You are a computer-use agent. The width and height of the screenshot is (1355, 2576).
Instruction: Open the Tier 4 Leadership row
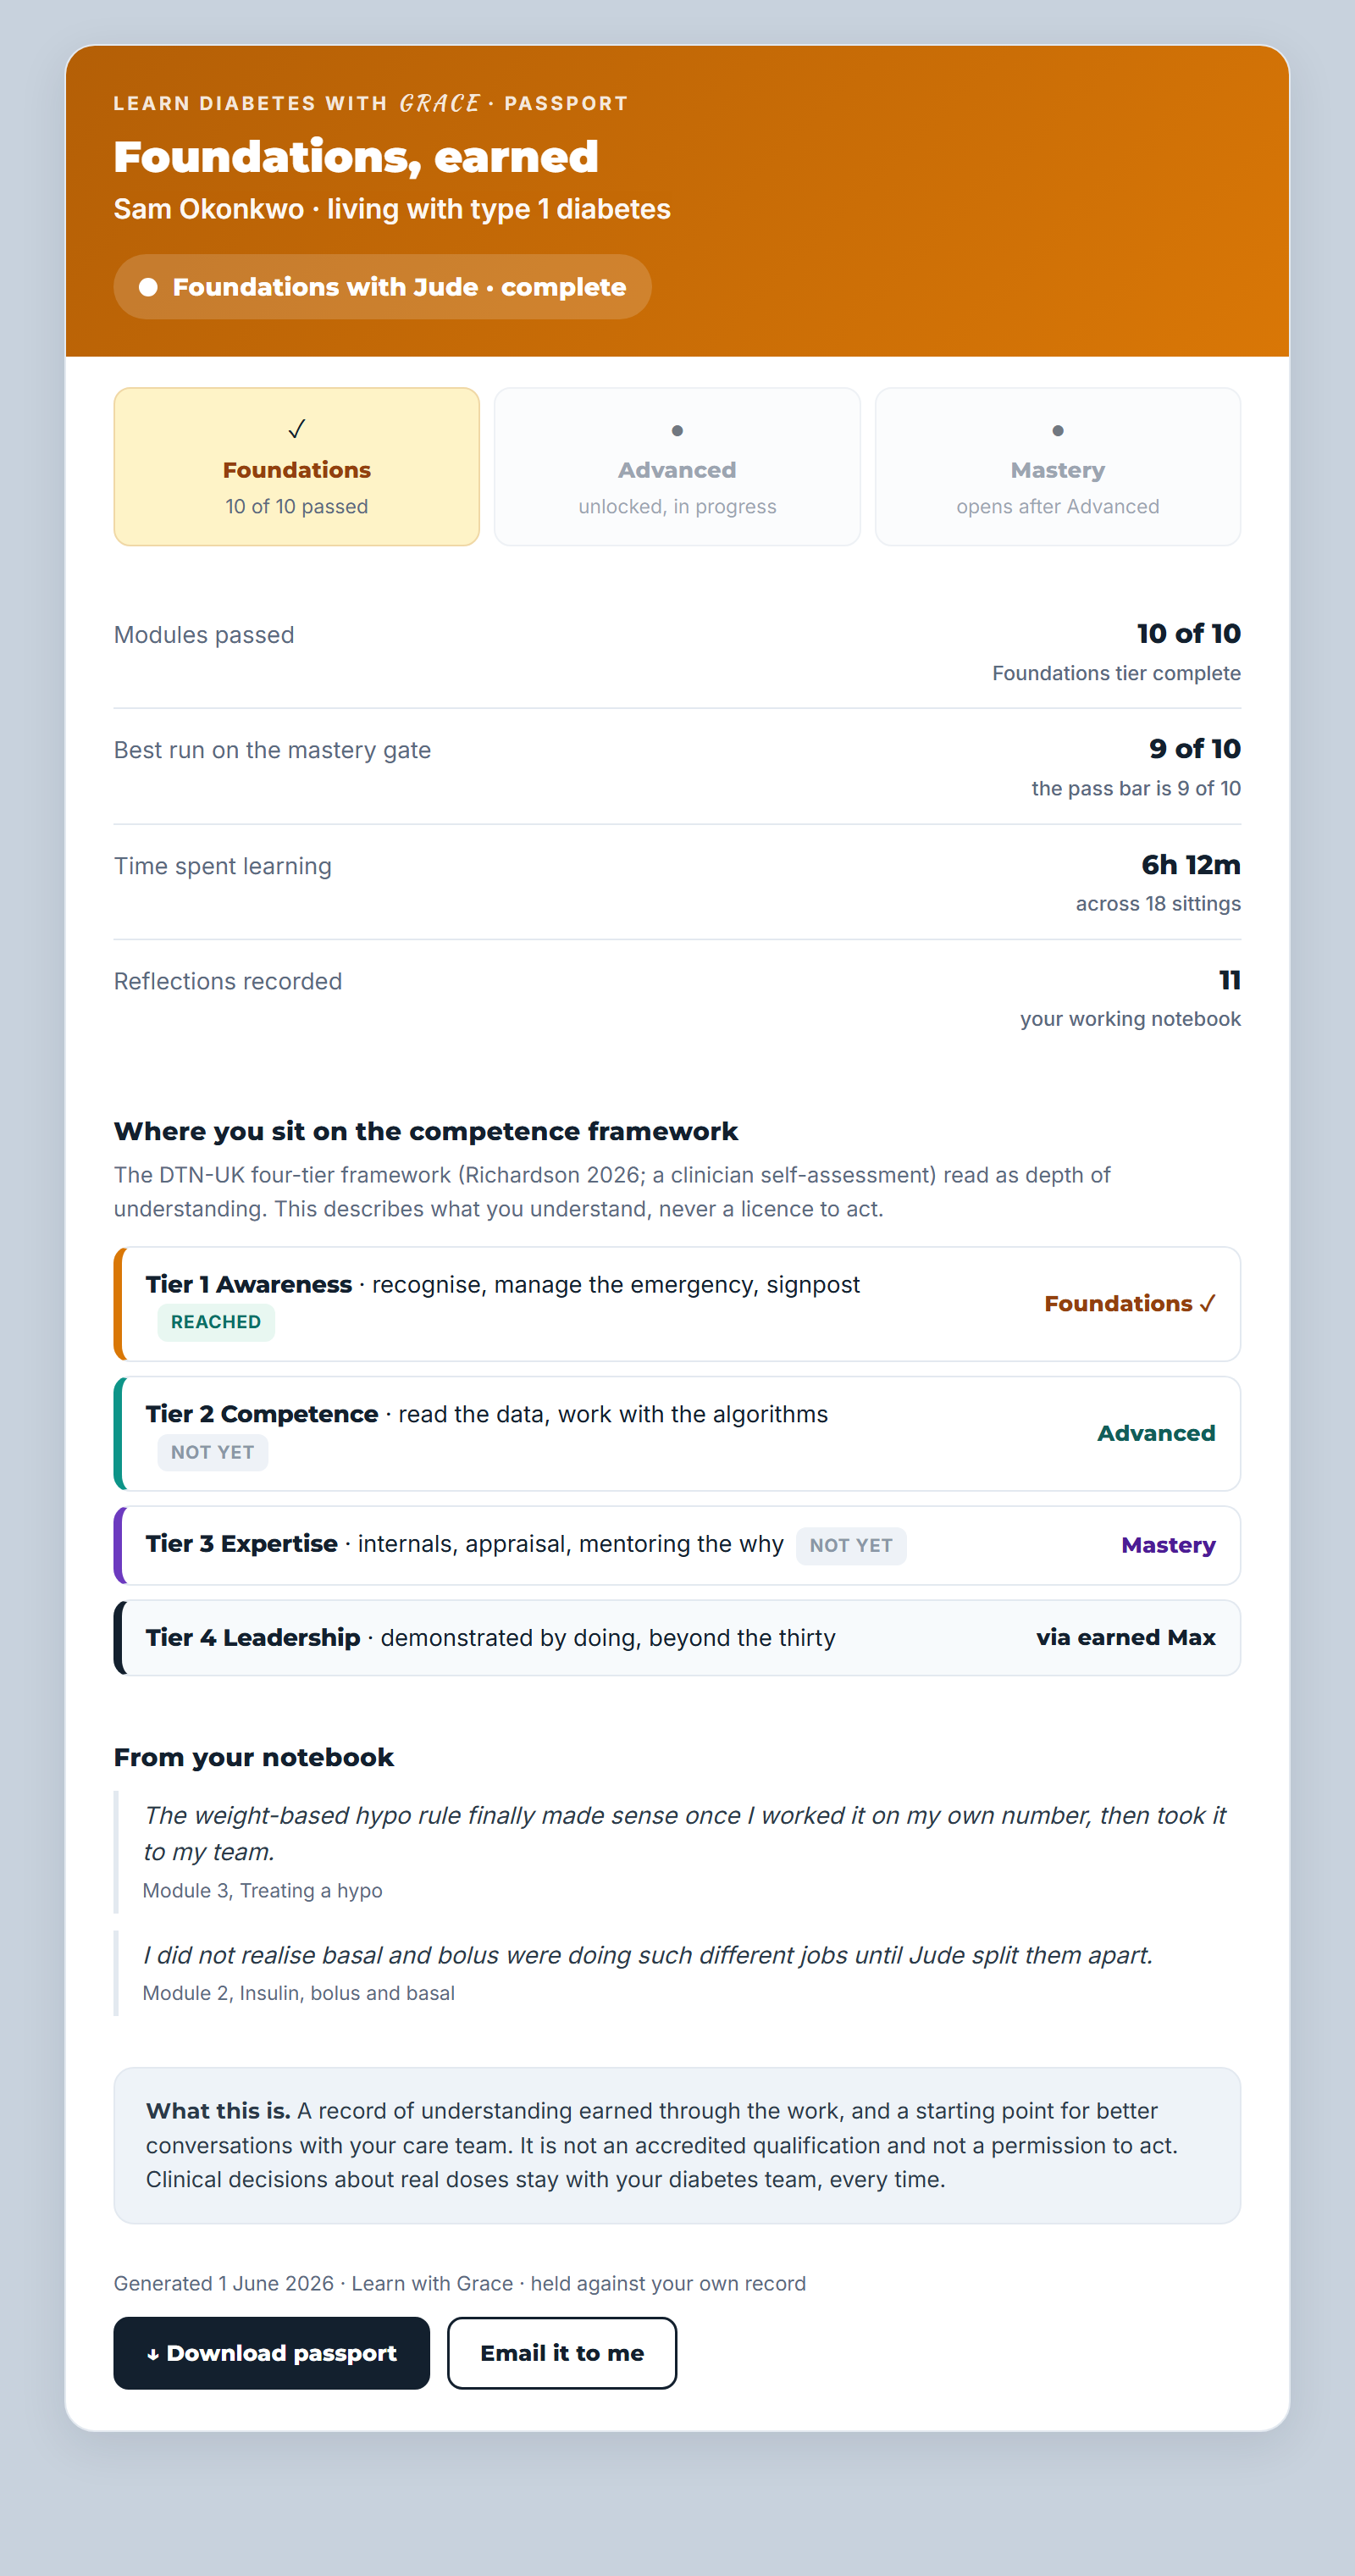(677, 1638)
